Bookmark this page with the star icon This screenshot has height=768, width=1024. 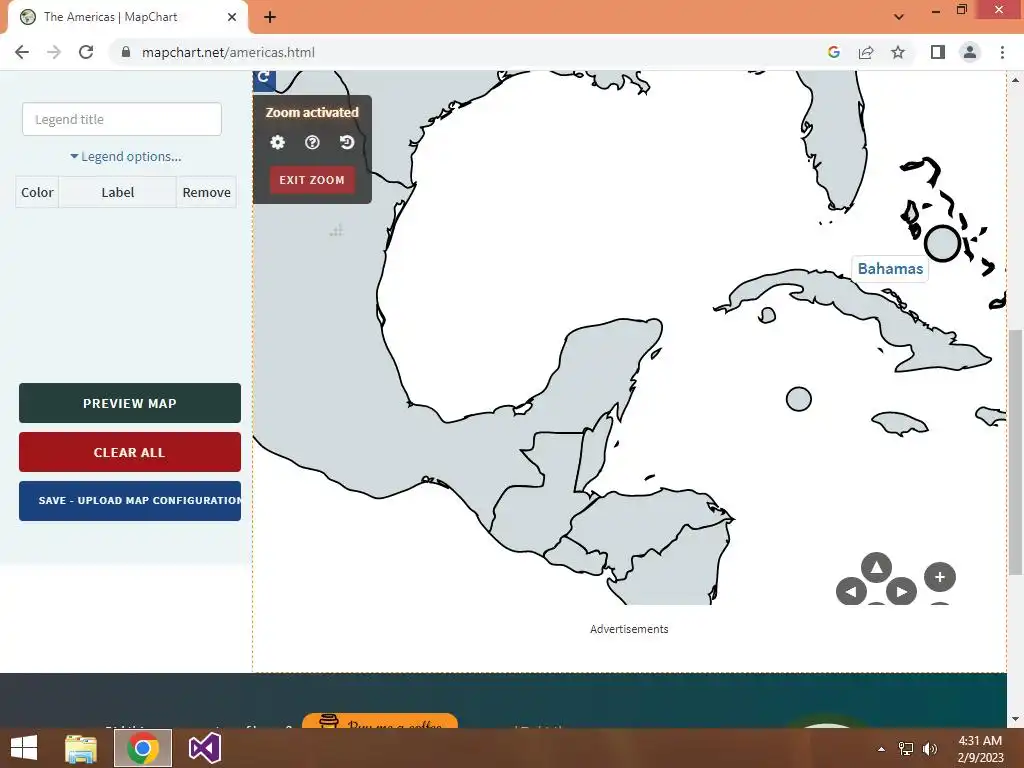(x=898, y=52)
